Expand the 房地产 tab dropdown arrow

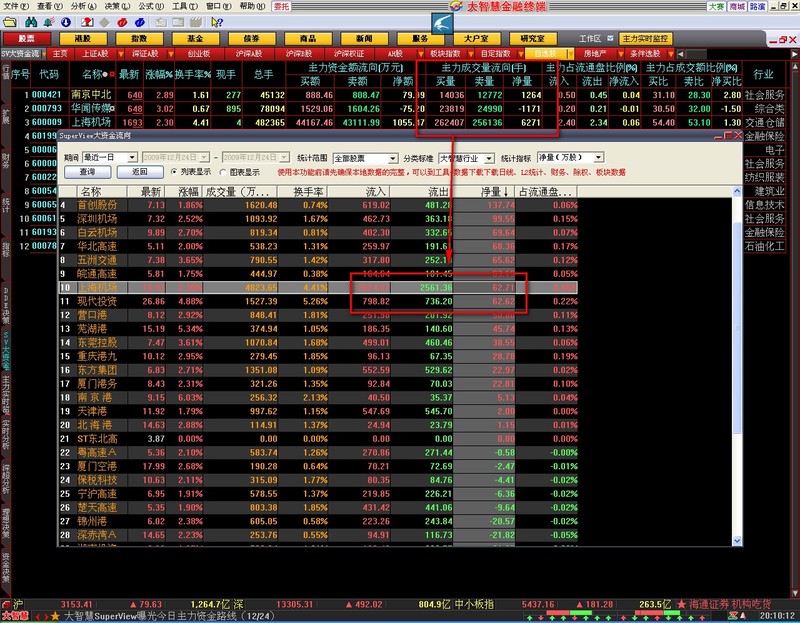[620, 54]
